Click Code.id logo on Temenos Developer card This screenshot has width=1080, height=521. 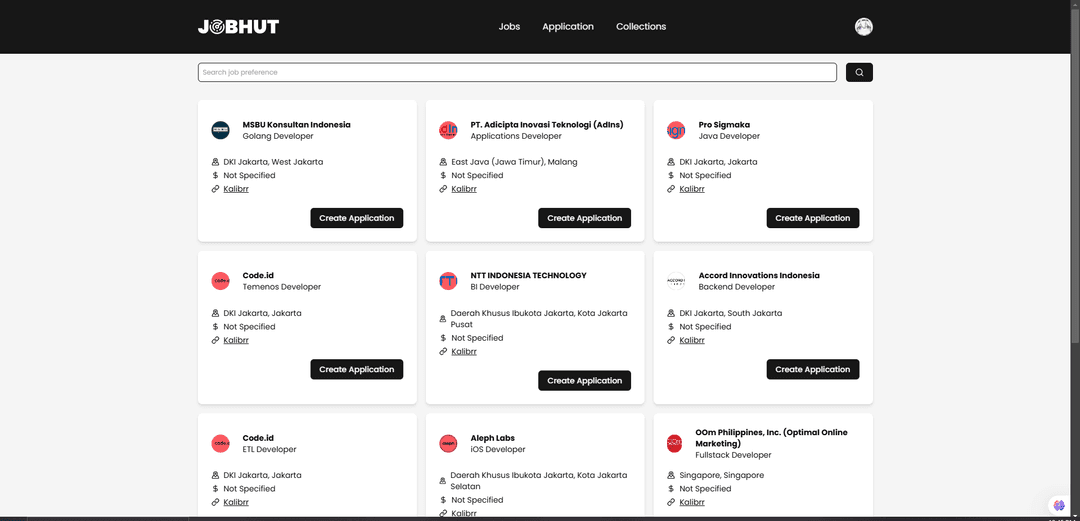[x=220, y=280]
